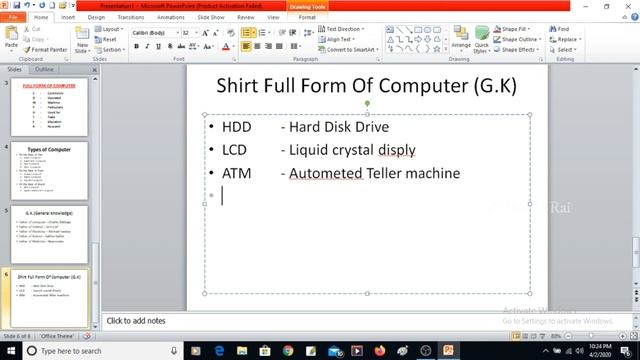The height and width of the screenshot is (360, 640).
Task: Select the triangle shape from gallery
Action: tap(390, 40)
